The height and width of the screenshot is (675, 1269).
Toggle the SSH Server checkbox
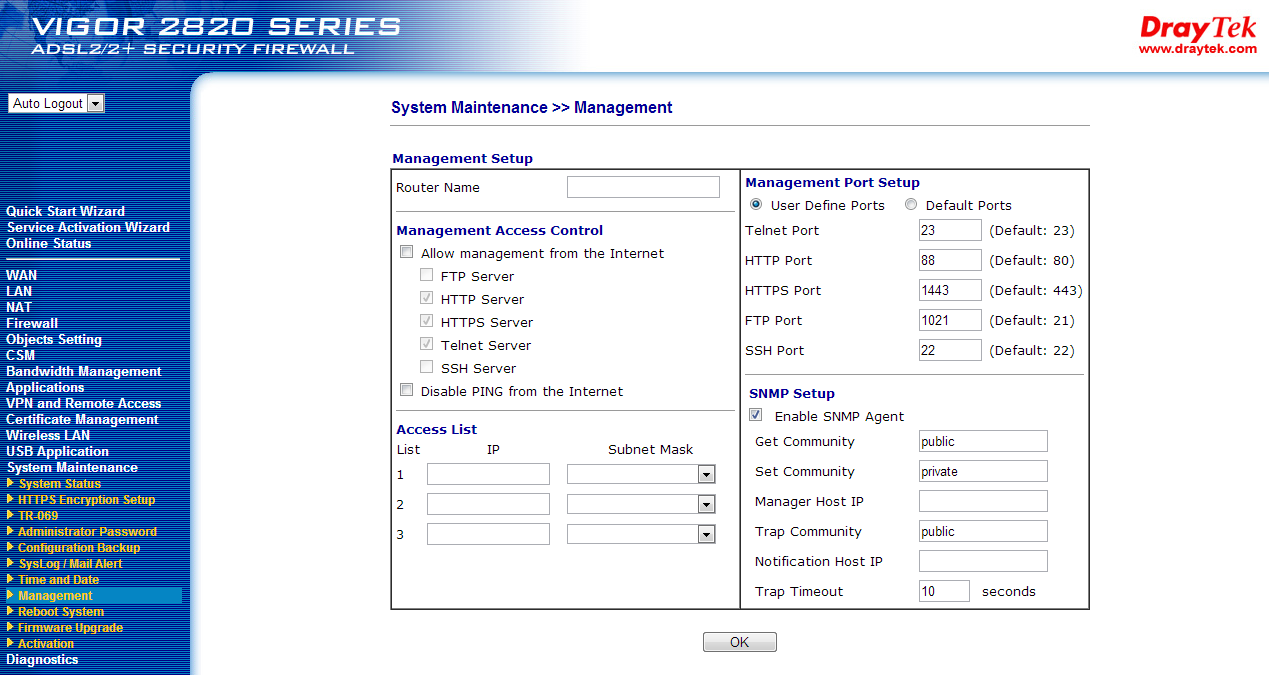click(x=427, y=368)
